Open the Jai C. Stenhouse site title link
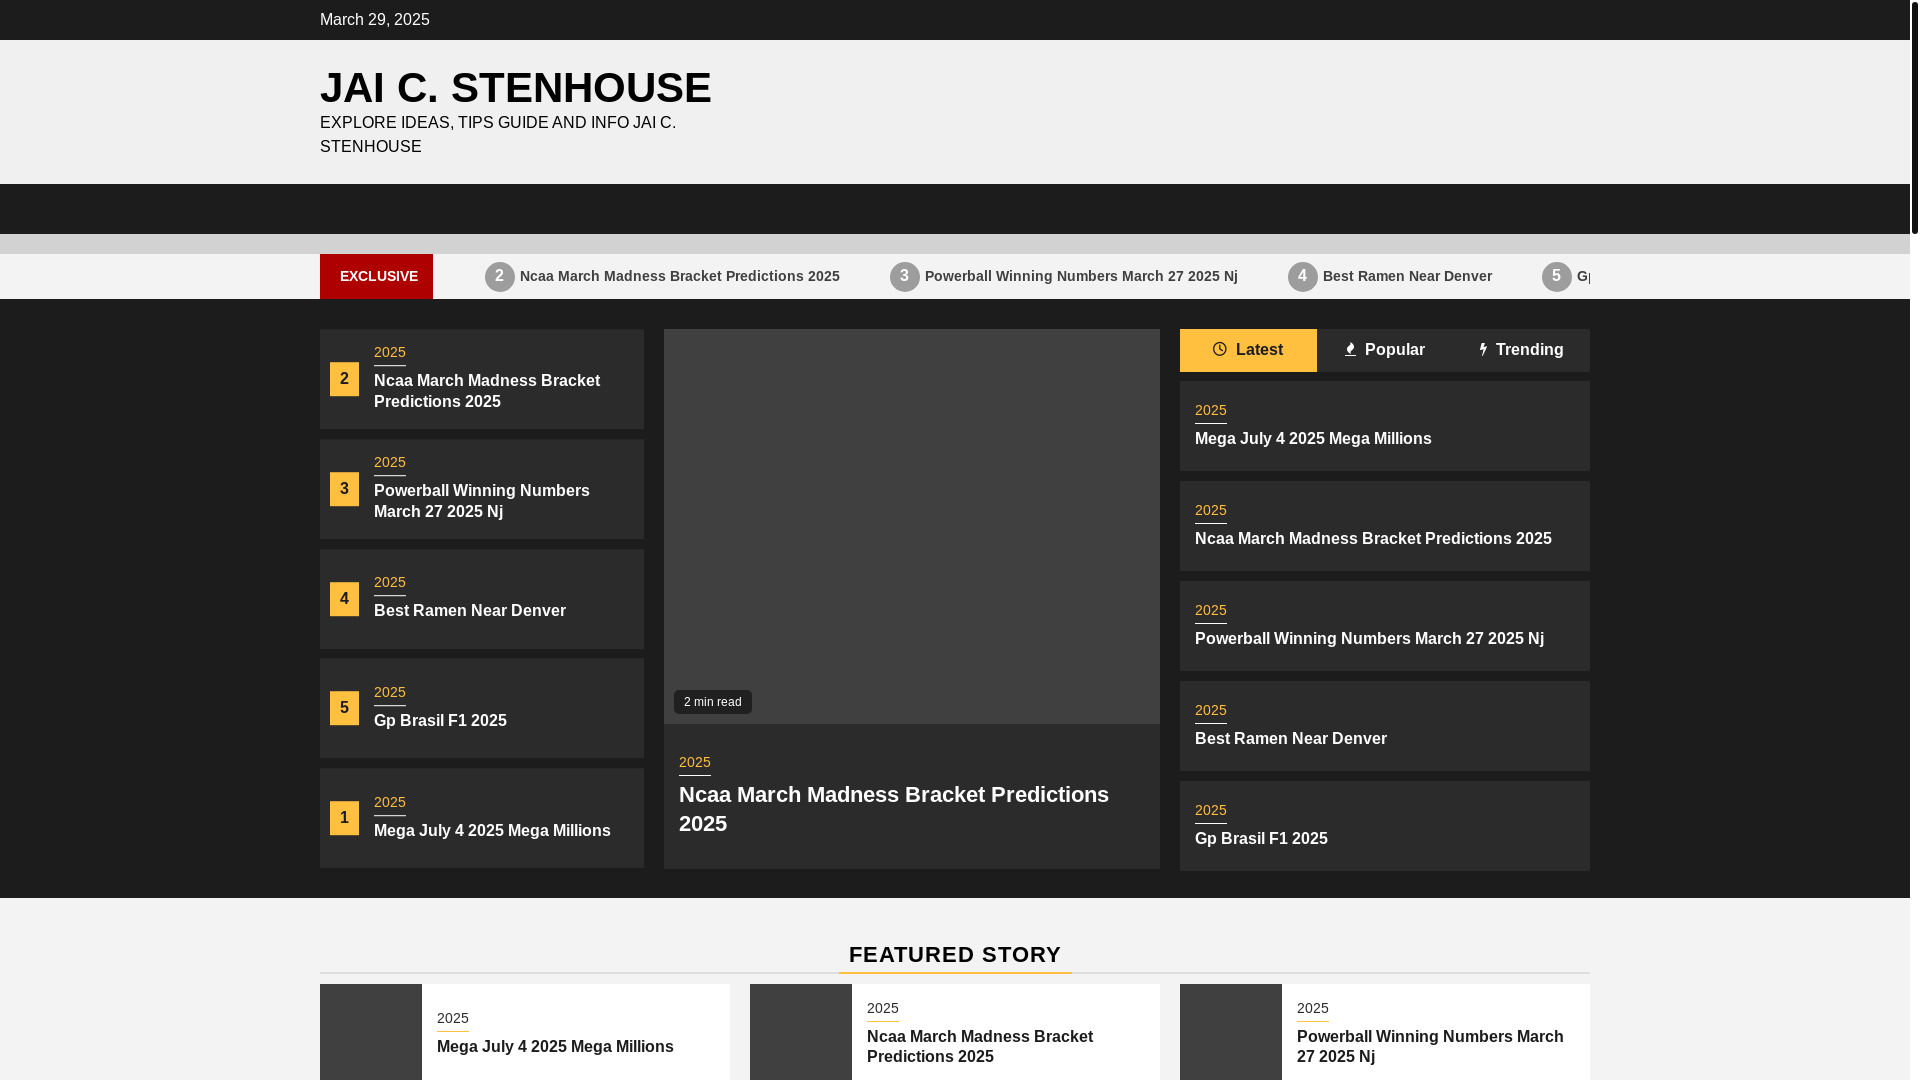The height and width of the screenshot is (1080, 1920). pos(515,88)
